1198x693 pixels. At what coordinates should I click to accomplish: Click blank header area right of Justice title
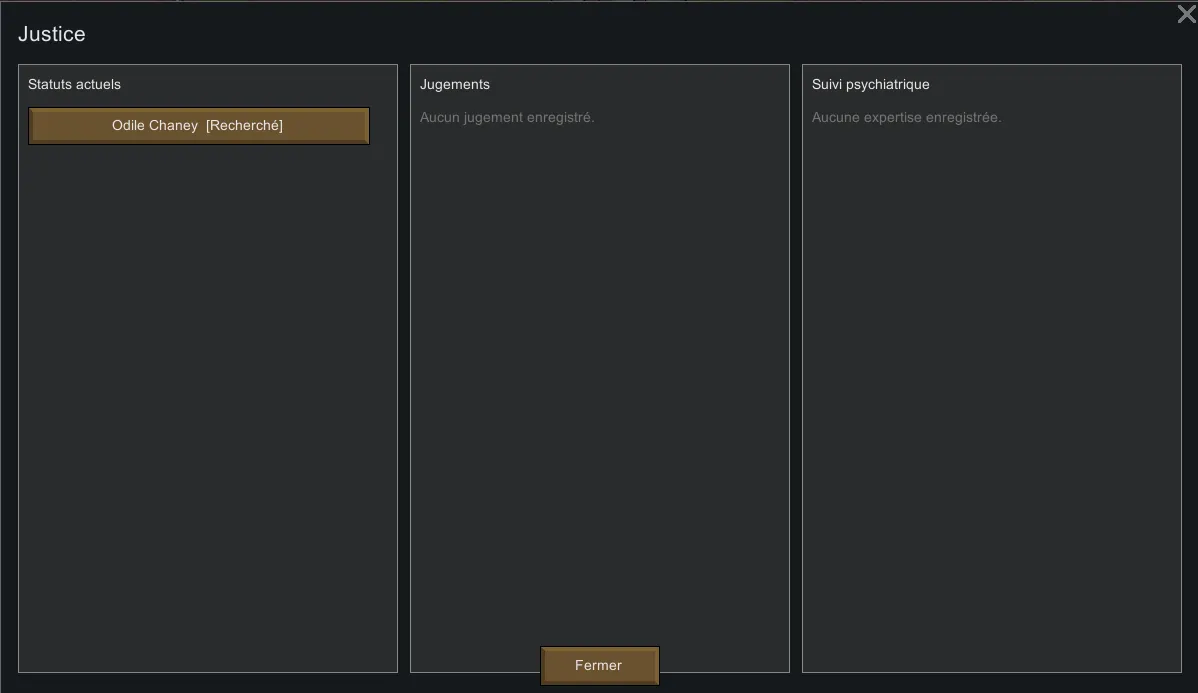tap(600, 34)
